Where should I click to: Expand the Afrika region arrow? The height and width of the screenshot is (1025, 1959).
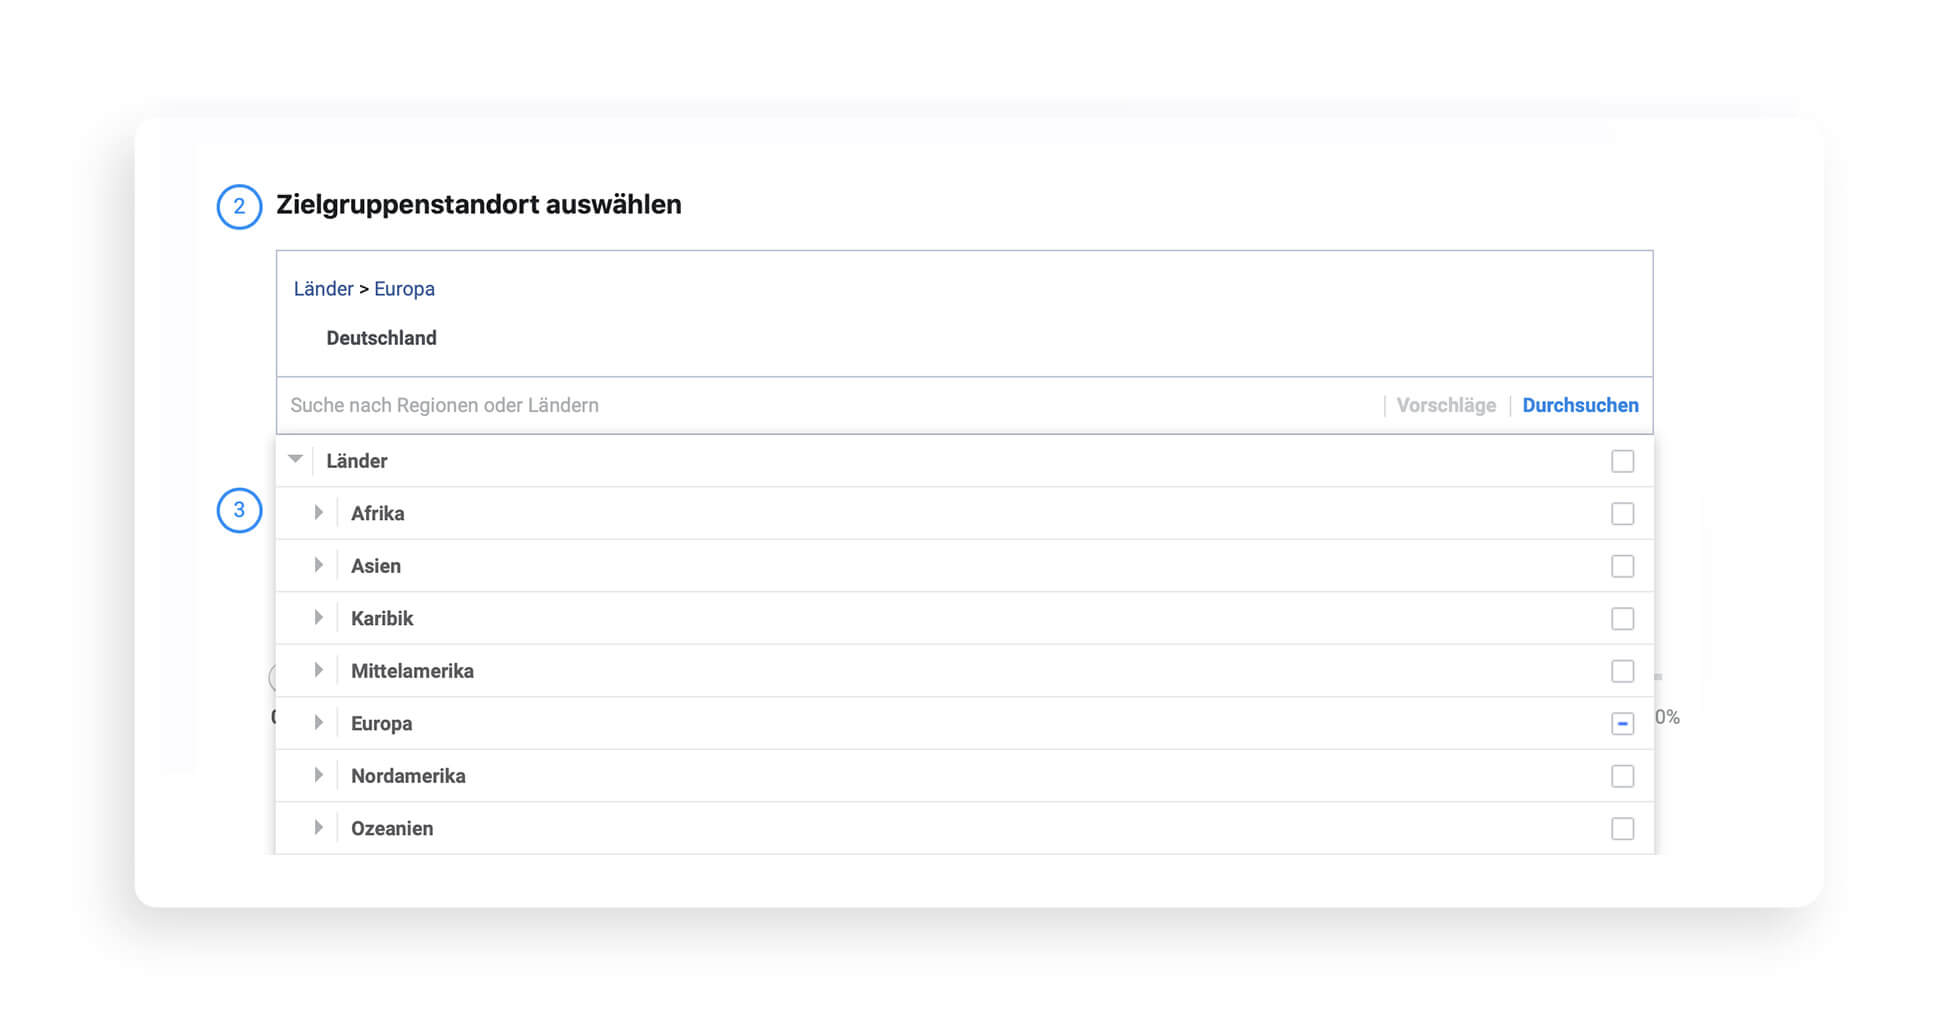319,513
